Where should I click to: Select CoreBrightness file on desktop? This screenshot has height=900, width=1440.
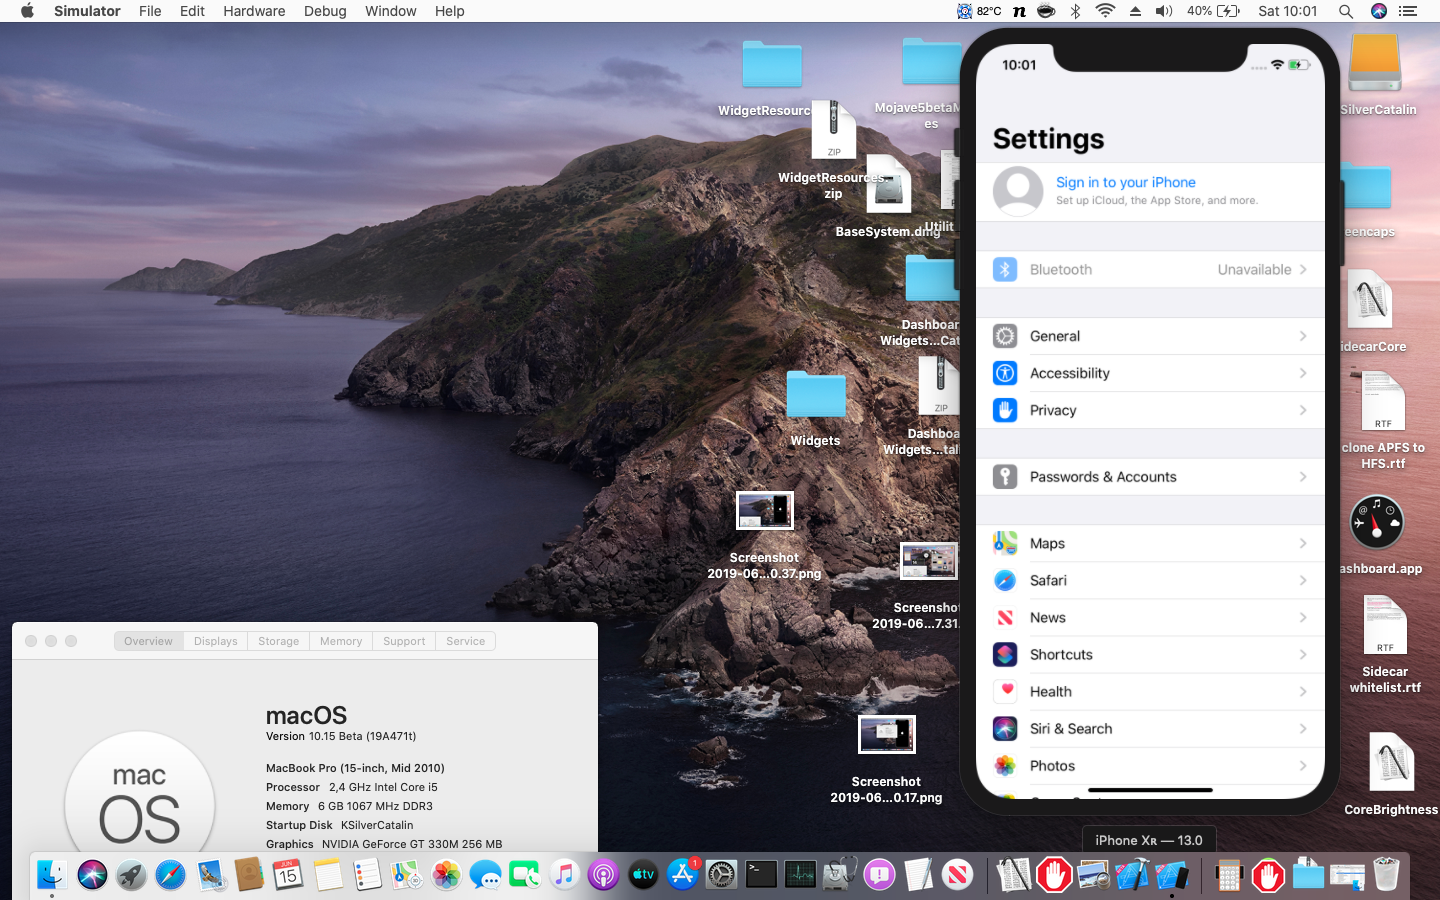pos(1391,762)
